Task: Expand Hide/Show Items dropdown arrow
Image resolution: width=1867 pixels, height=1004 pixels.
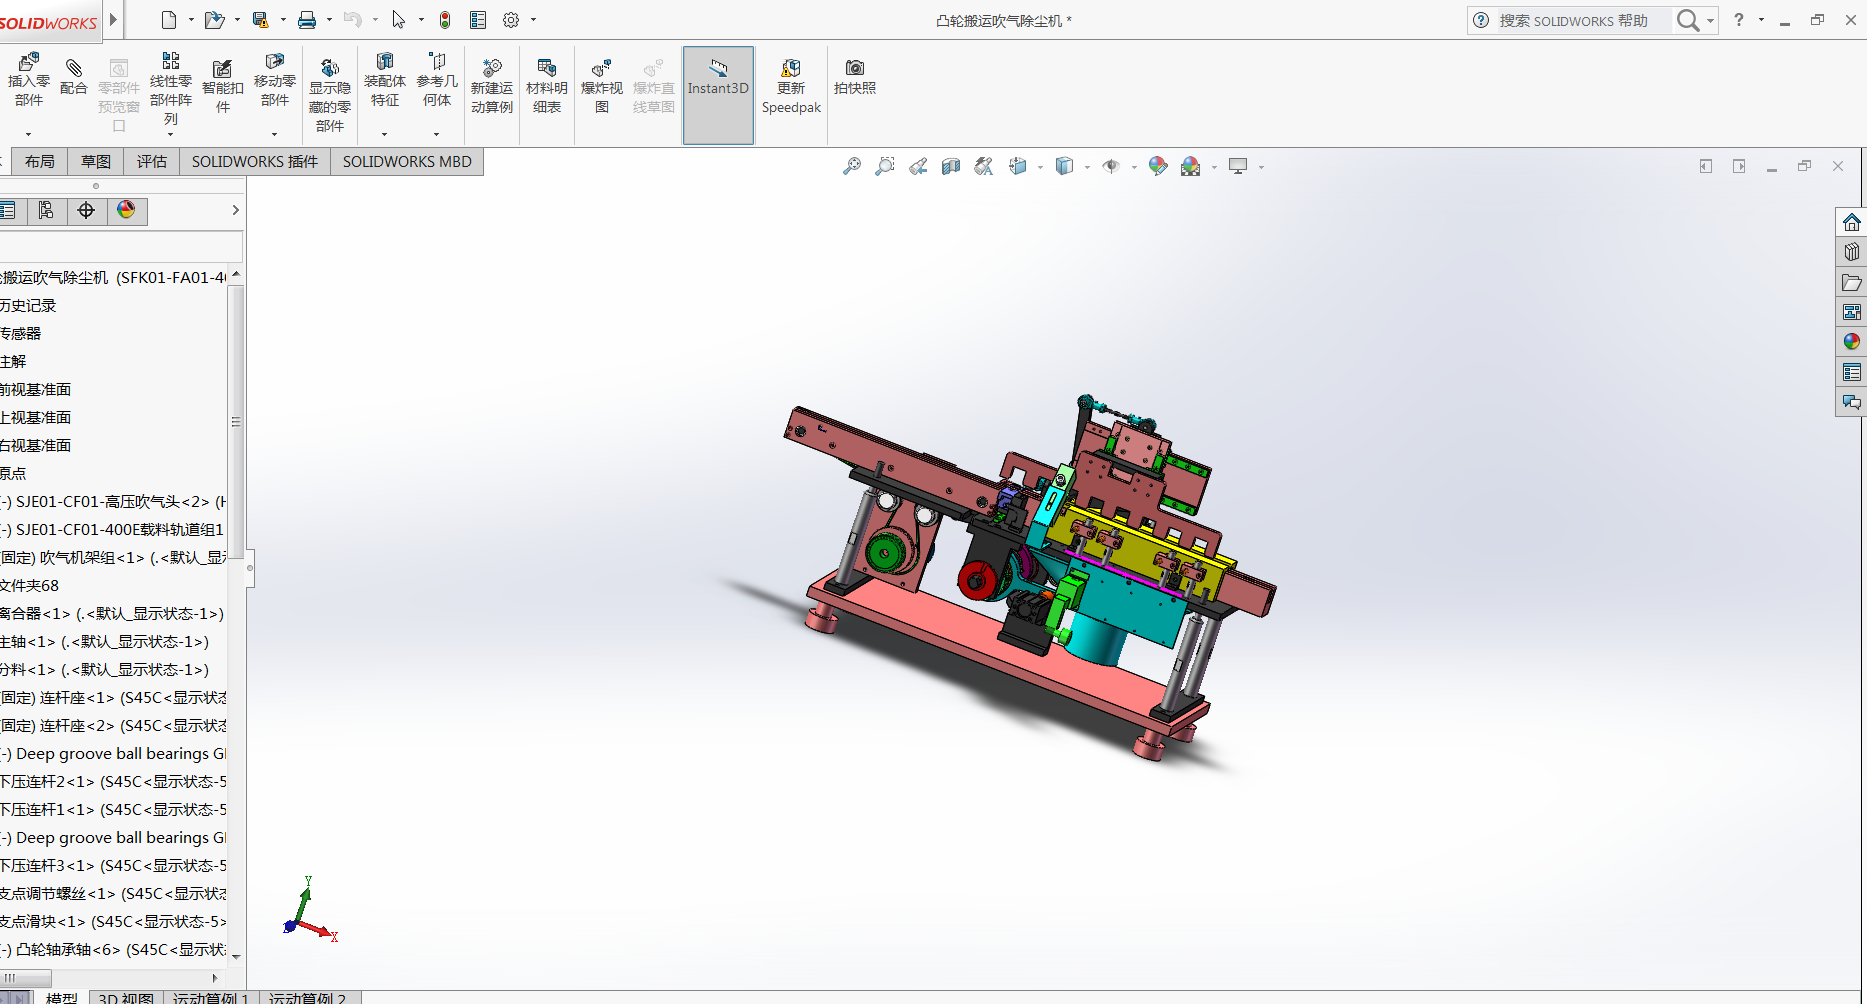Action: click(x=1134, y=168)
